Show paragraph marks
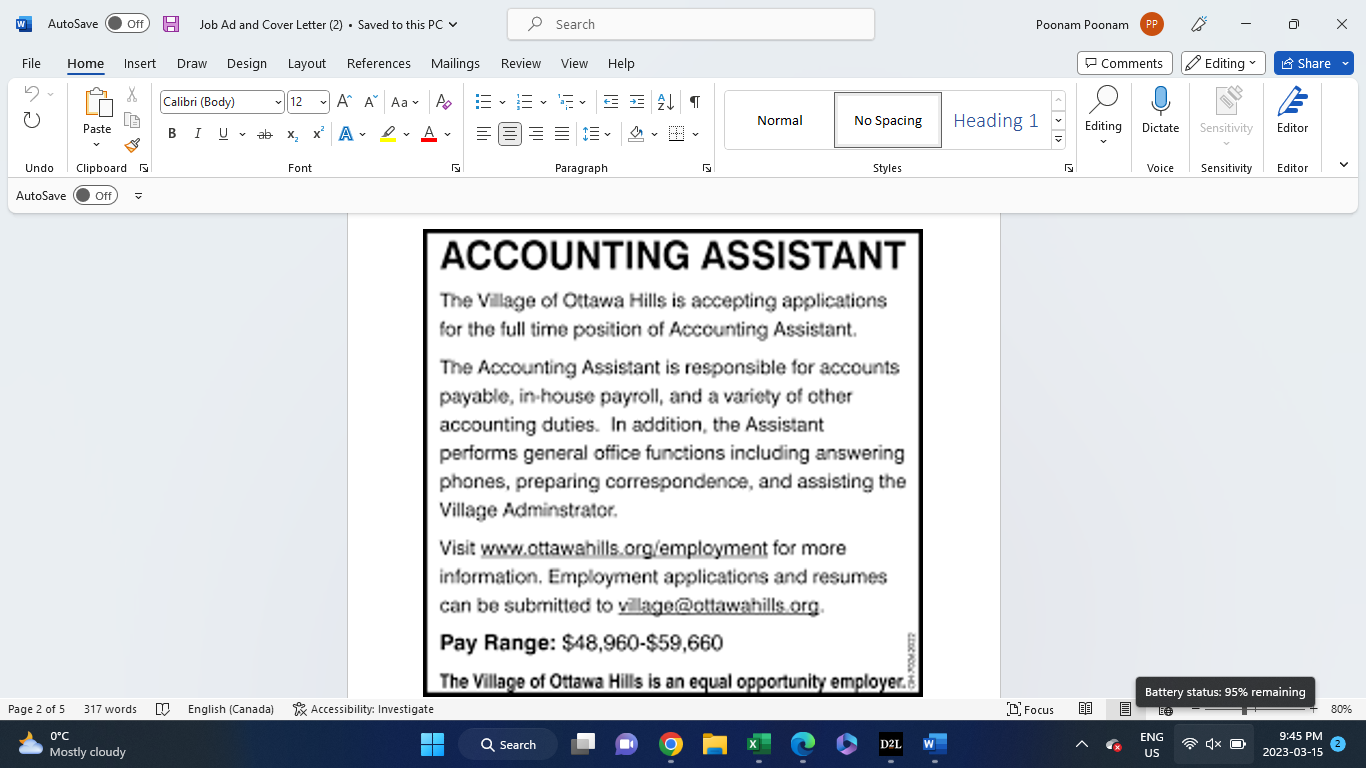Screen dimensions: 1366x768 click(x=694, y=102)
